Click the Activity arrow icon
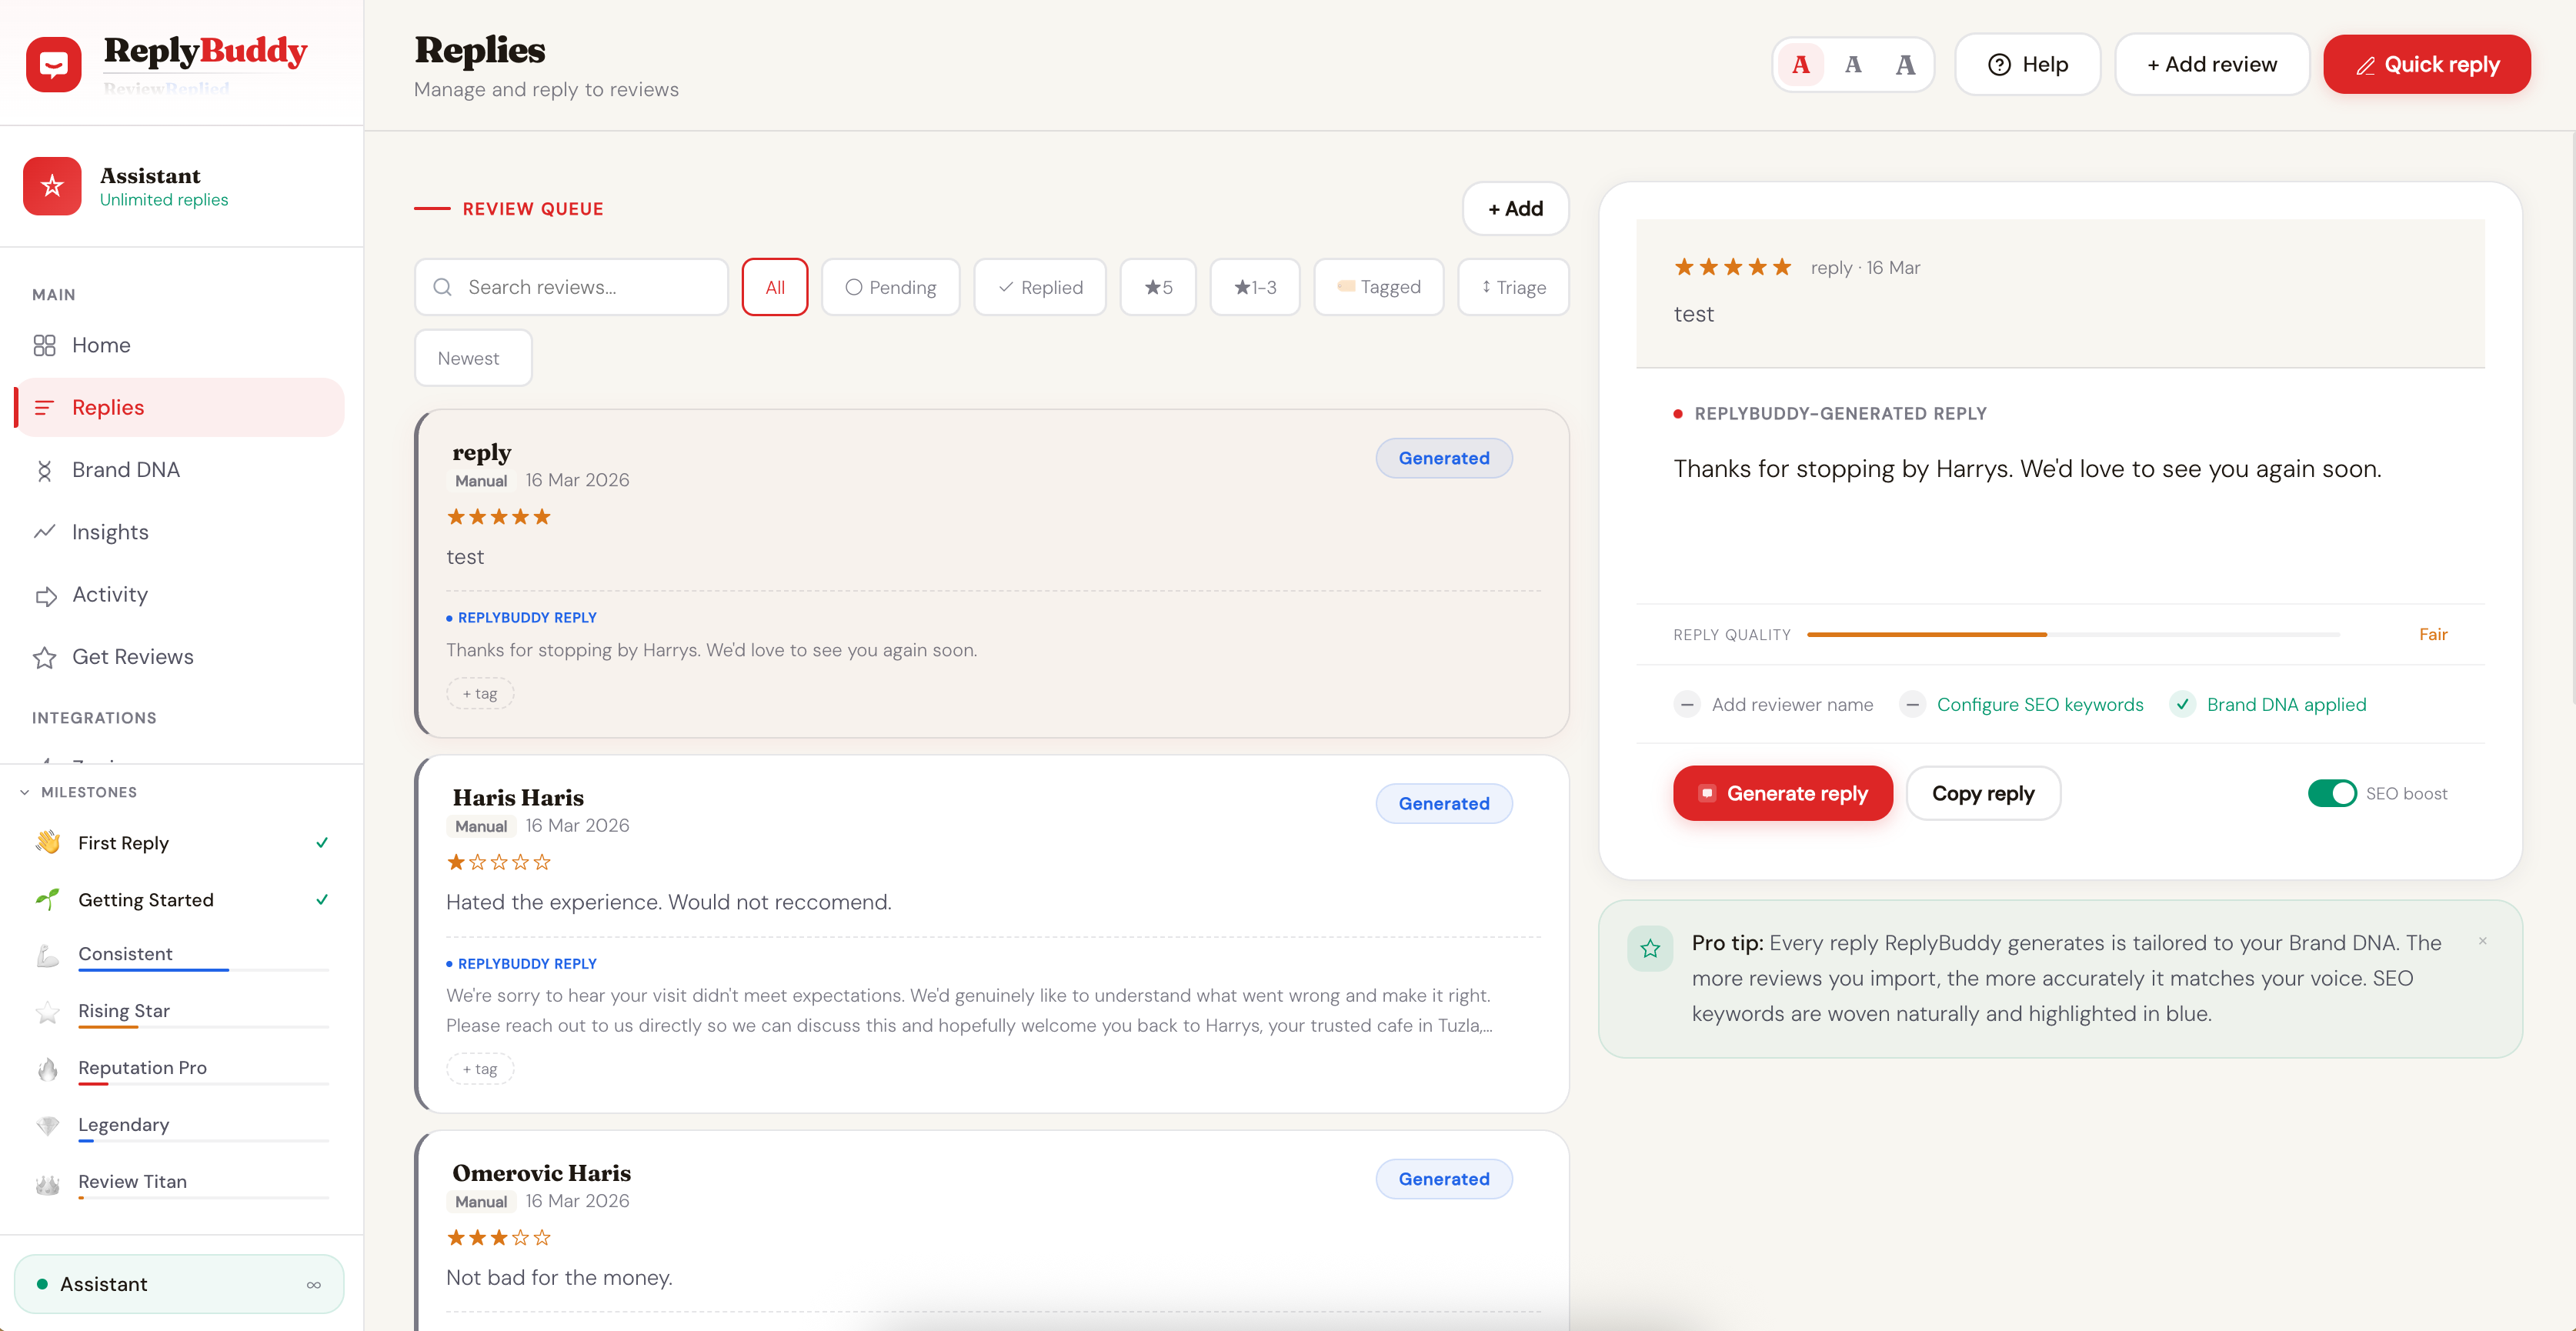Viewport: 2576px width, 1331px height. coord(45,595)
